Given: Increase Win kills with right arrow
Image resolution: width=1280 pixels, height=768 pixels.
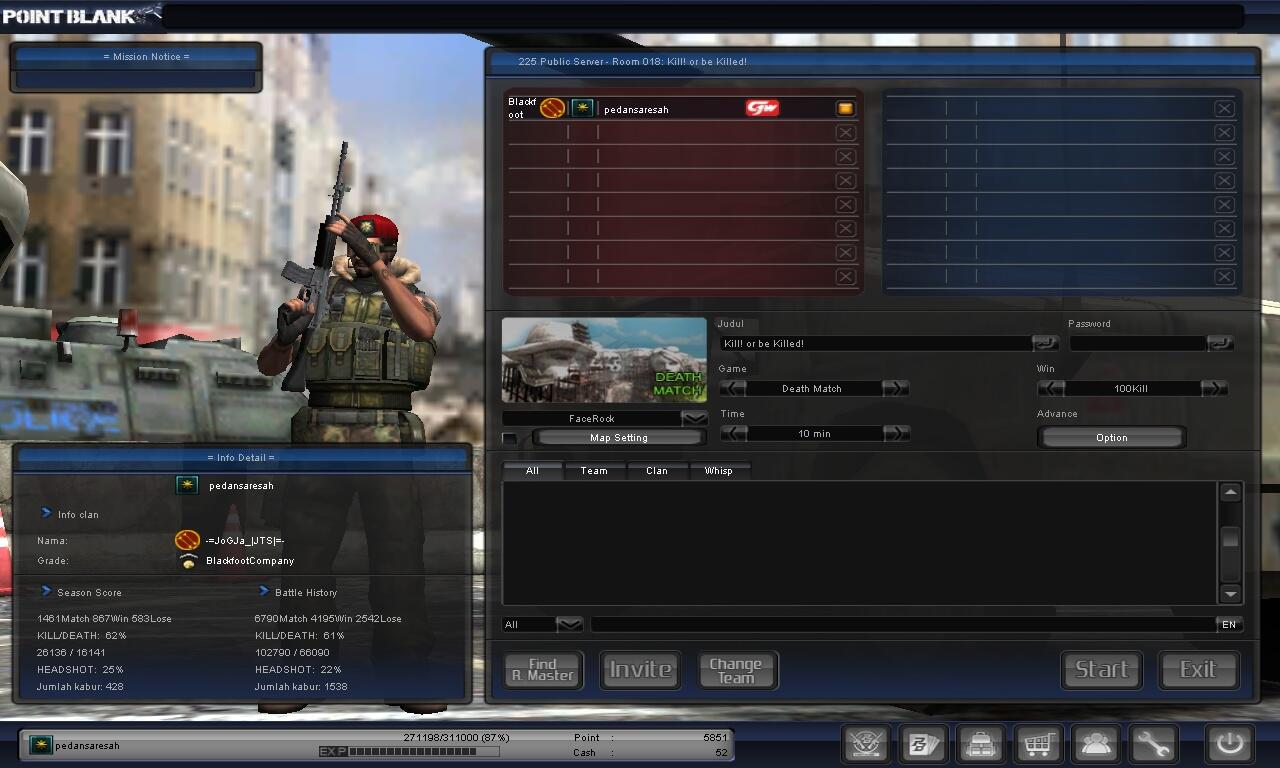Looking at the screenshot, I should pos(1214,388).
